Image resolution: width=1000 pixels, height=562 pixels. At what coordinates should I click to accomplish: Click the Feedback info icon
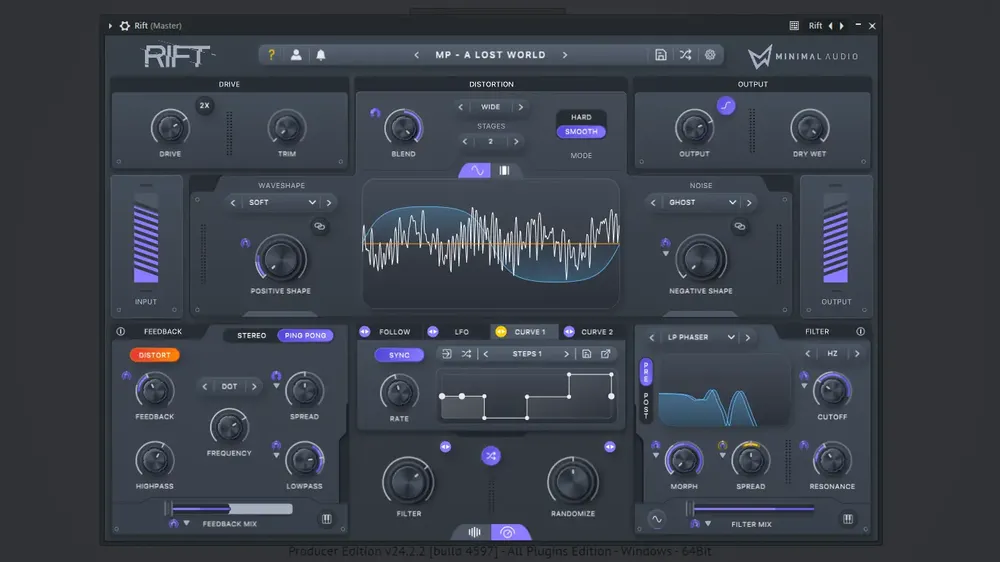point(121,332)
